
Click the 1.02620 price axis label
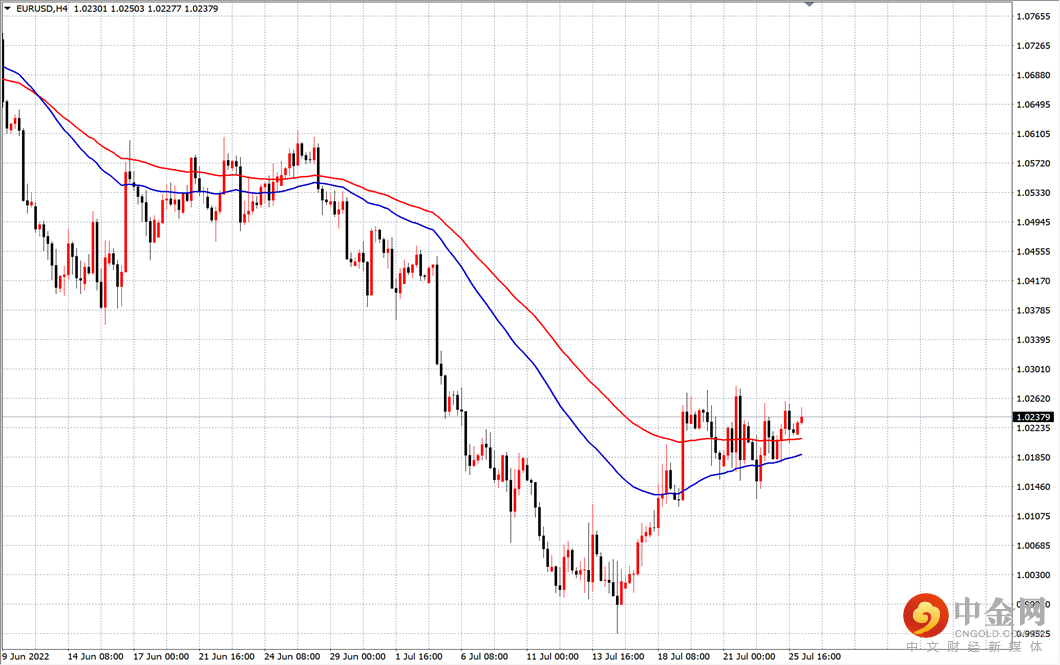tap(1034, 399)
